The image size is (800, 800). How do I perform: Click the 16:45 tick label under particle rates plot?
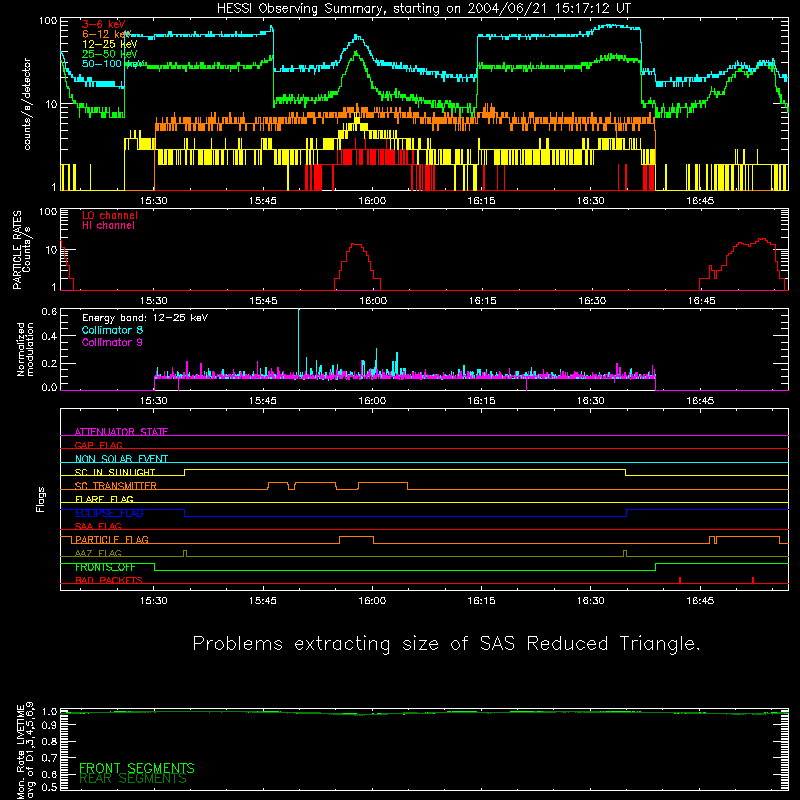[701, 301]
